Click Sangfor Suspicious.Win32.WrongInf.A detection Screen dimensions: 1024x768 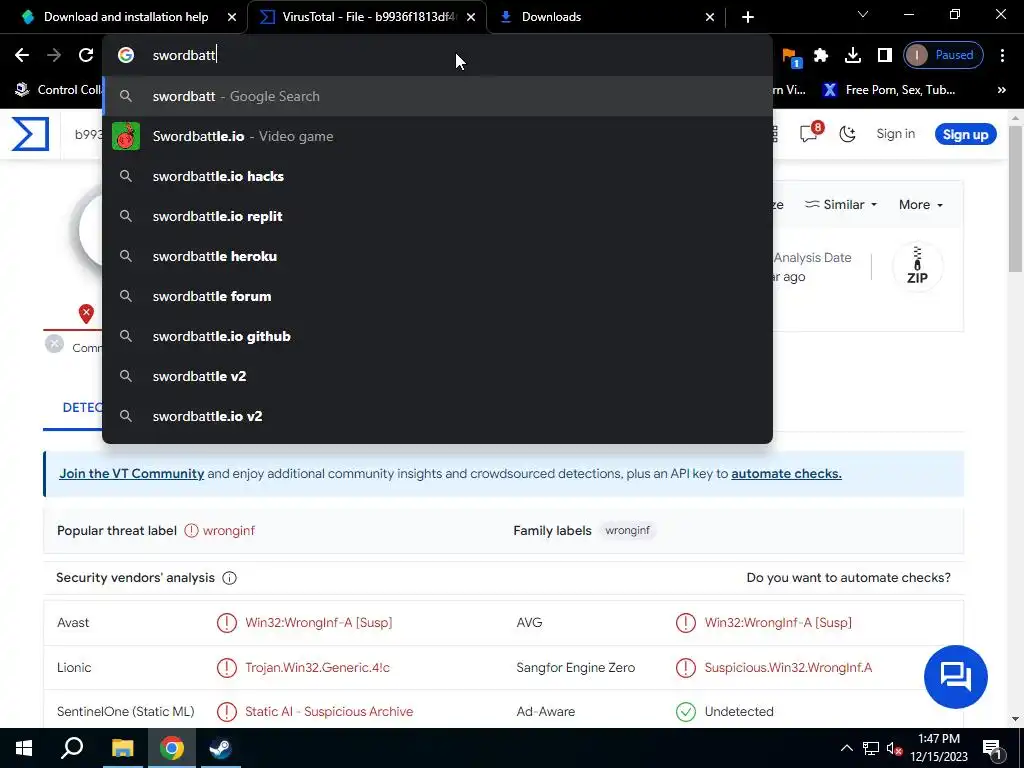pyautogui.click(x=788, y=668)
